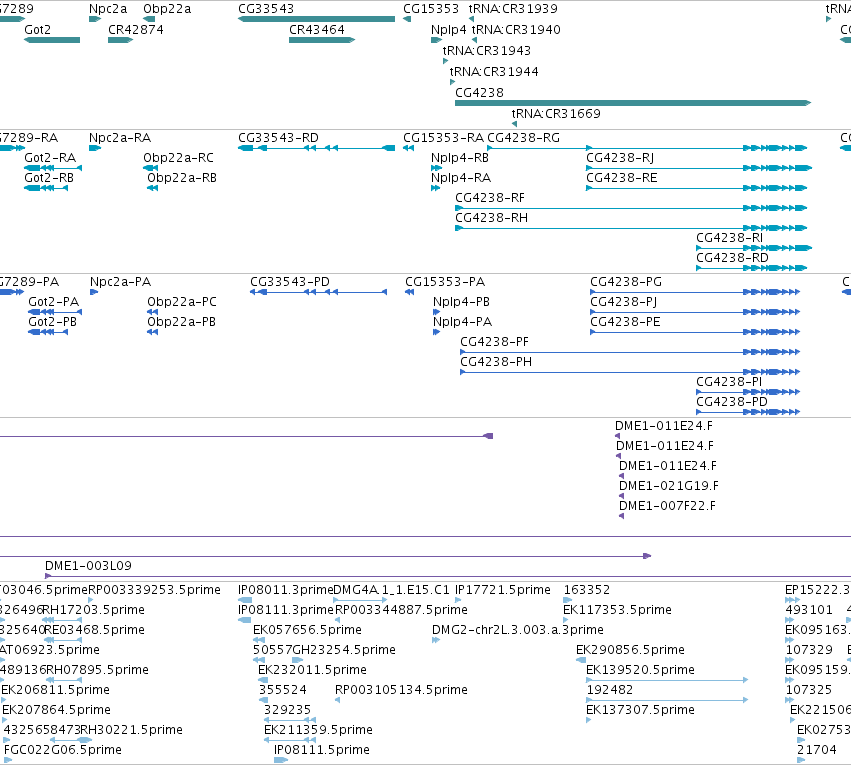Click the CG33543-RD transcript label
This screenshot has width=851, height=765.
tap(278, 138)
